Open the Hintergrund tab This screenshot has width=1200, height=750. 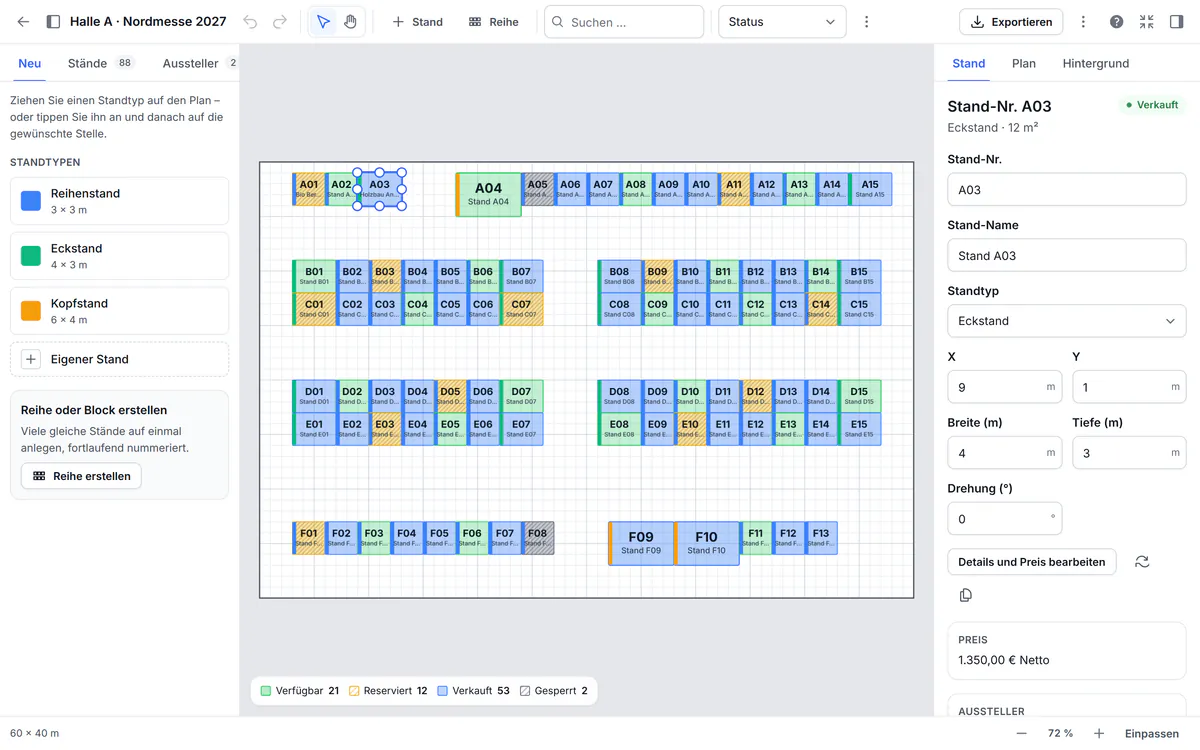[1095, 63]
